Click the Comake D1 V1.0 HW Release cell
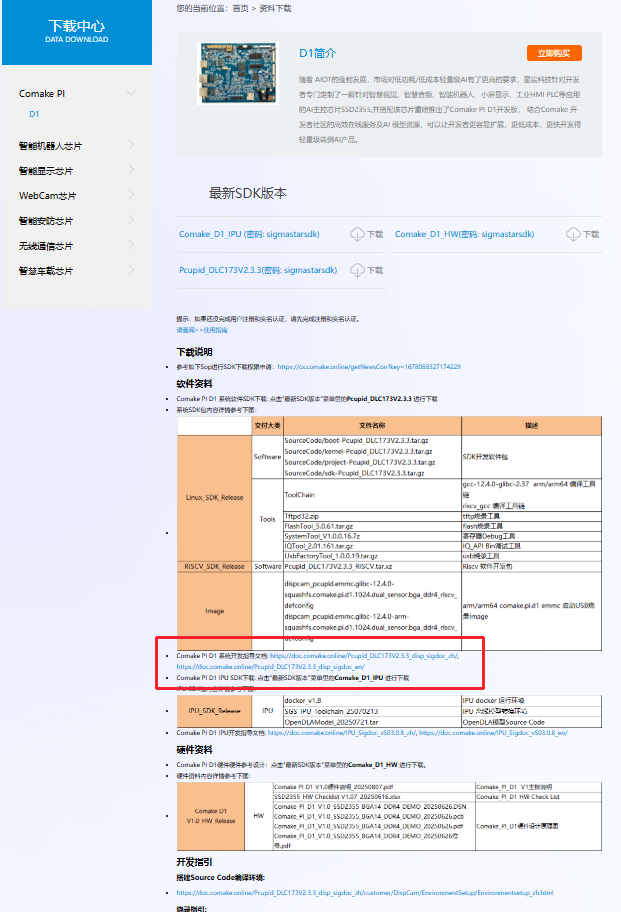 coord(211,816)
